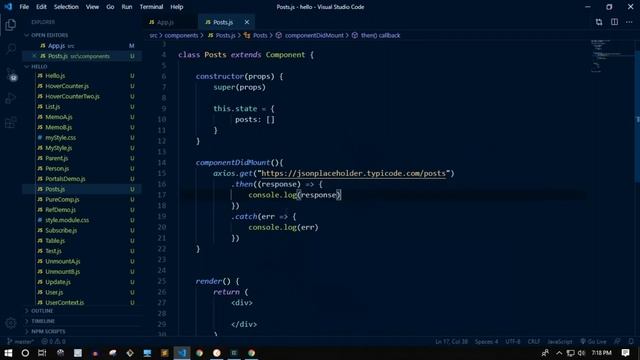Open UserContext.js in the explorer
This screenshot has height=360, width=640.
[x=83, y=302]
